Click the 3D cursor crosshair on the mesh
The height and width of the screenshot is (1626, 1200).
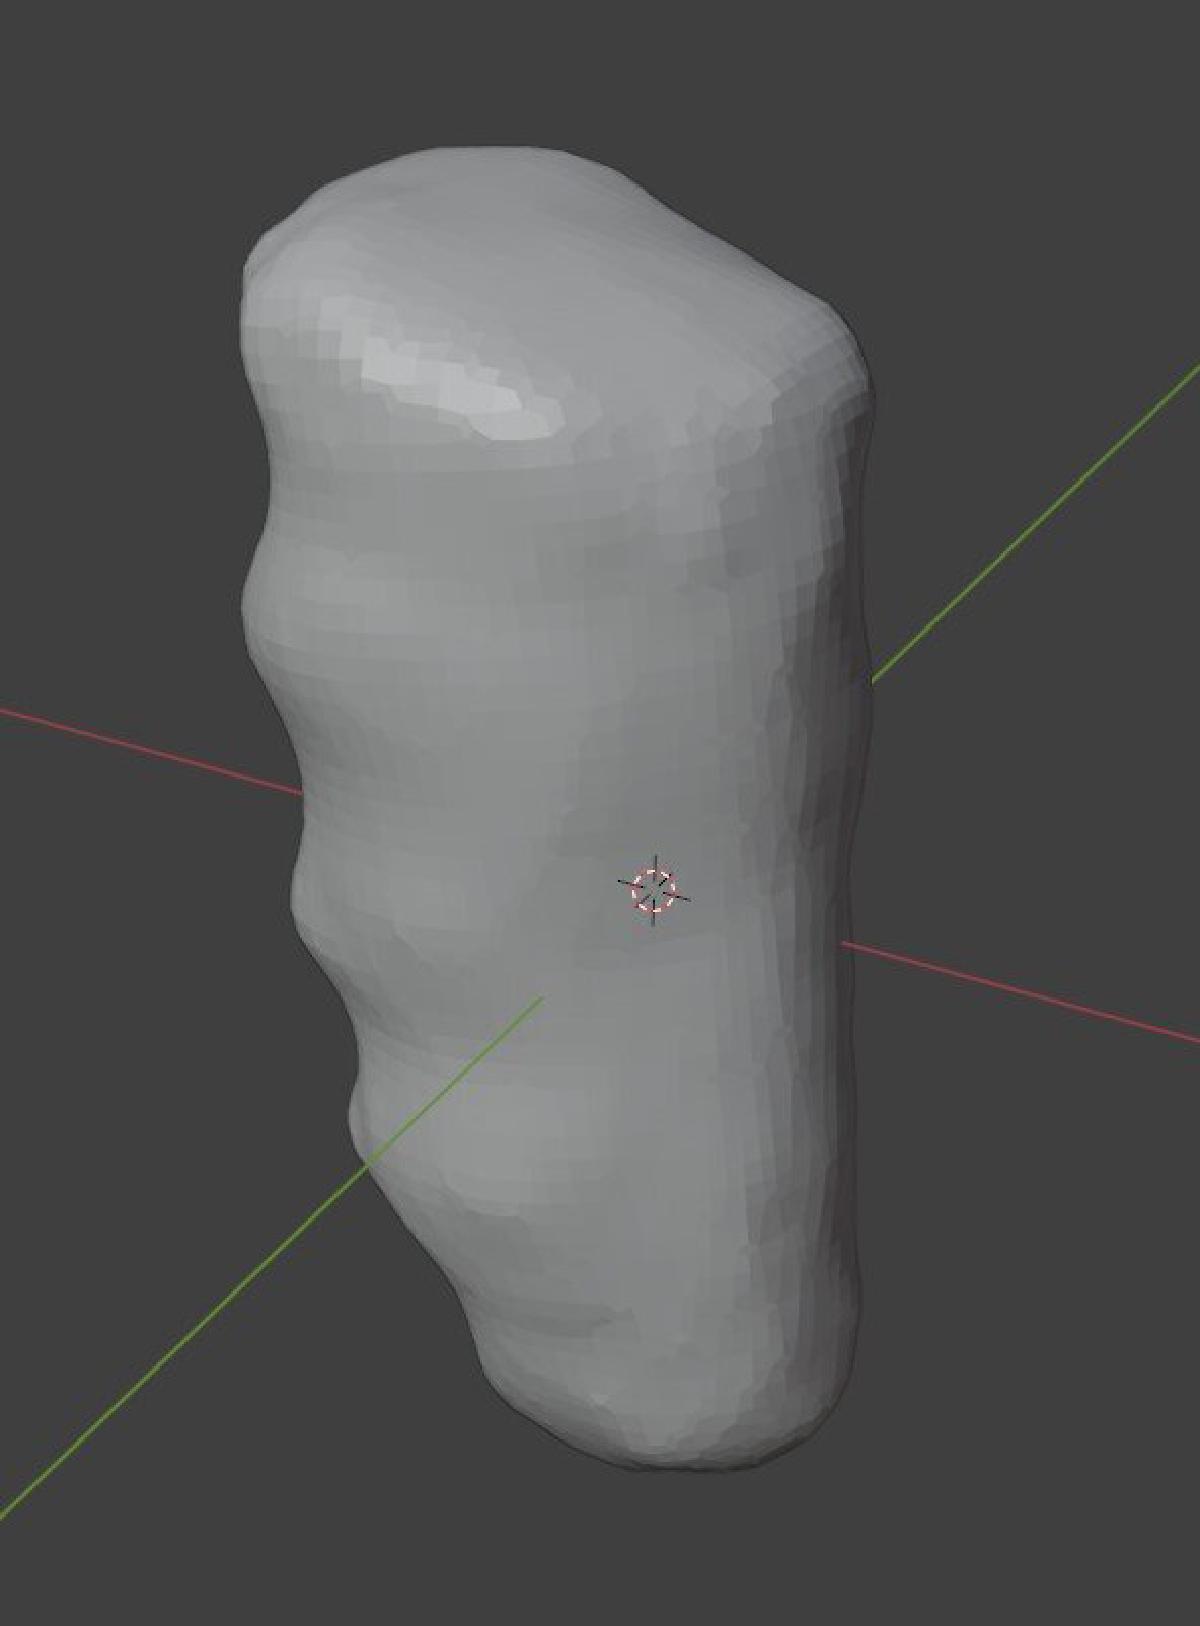pyautogui.click(x=654, y=890)
